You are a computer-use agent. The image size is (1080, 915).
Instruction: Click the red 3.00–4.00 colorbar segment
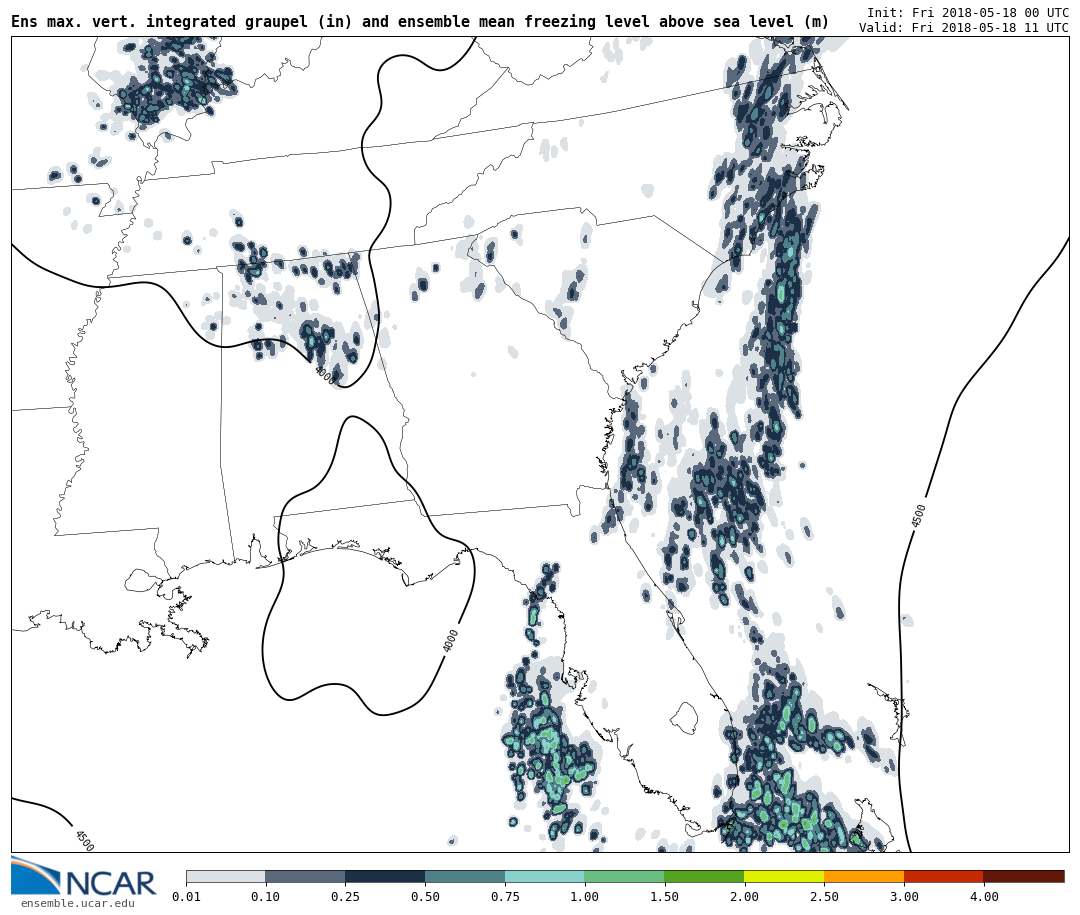pyautogui.click(x=943, y=876)
